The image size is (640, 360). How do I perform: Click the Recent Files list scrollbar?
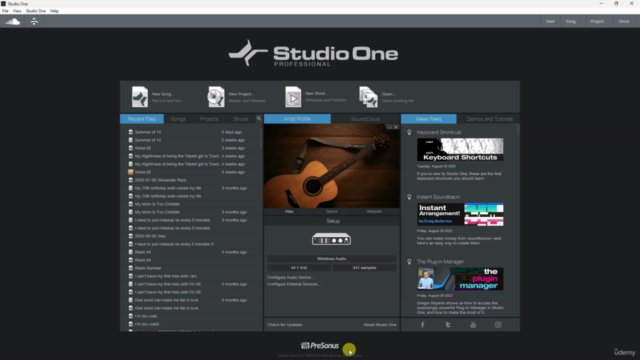[261, 139]
